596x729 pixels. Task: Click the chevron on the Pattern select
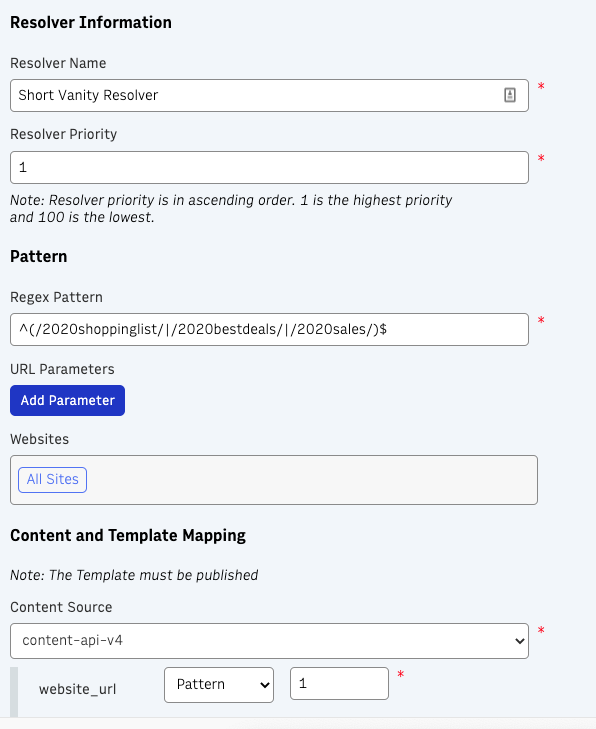pos(265,685)
